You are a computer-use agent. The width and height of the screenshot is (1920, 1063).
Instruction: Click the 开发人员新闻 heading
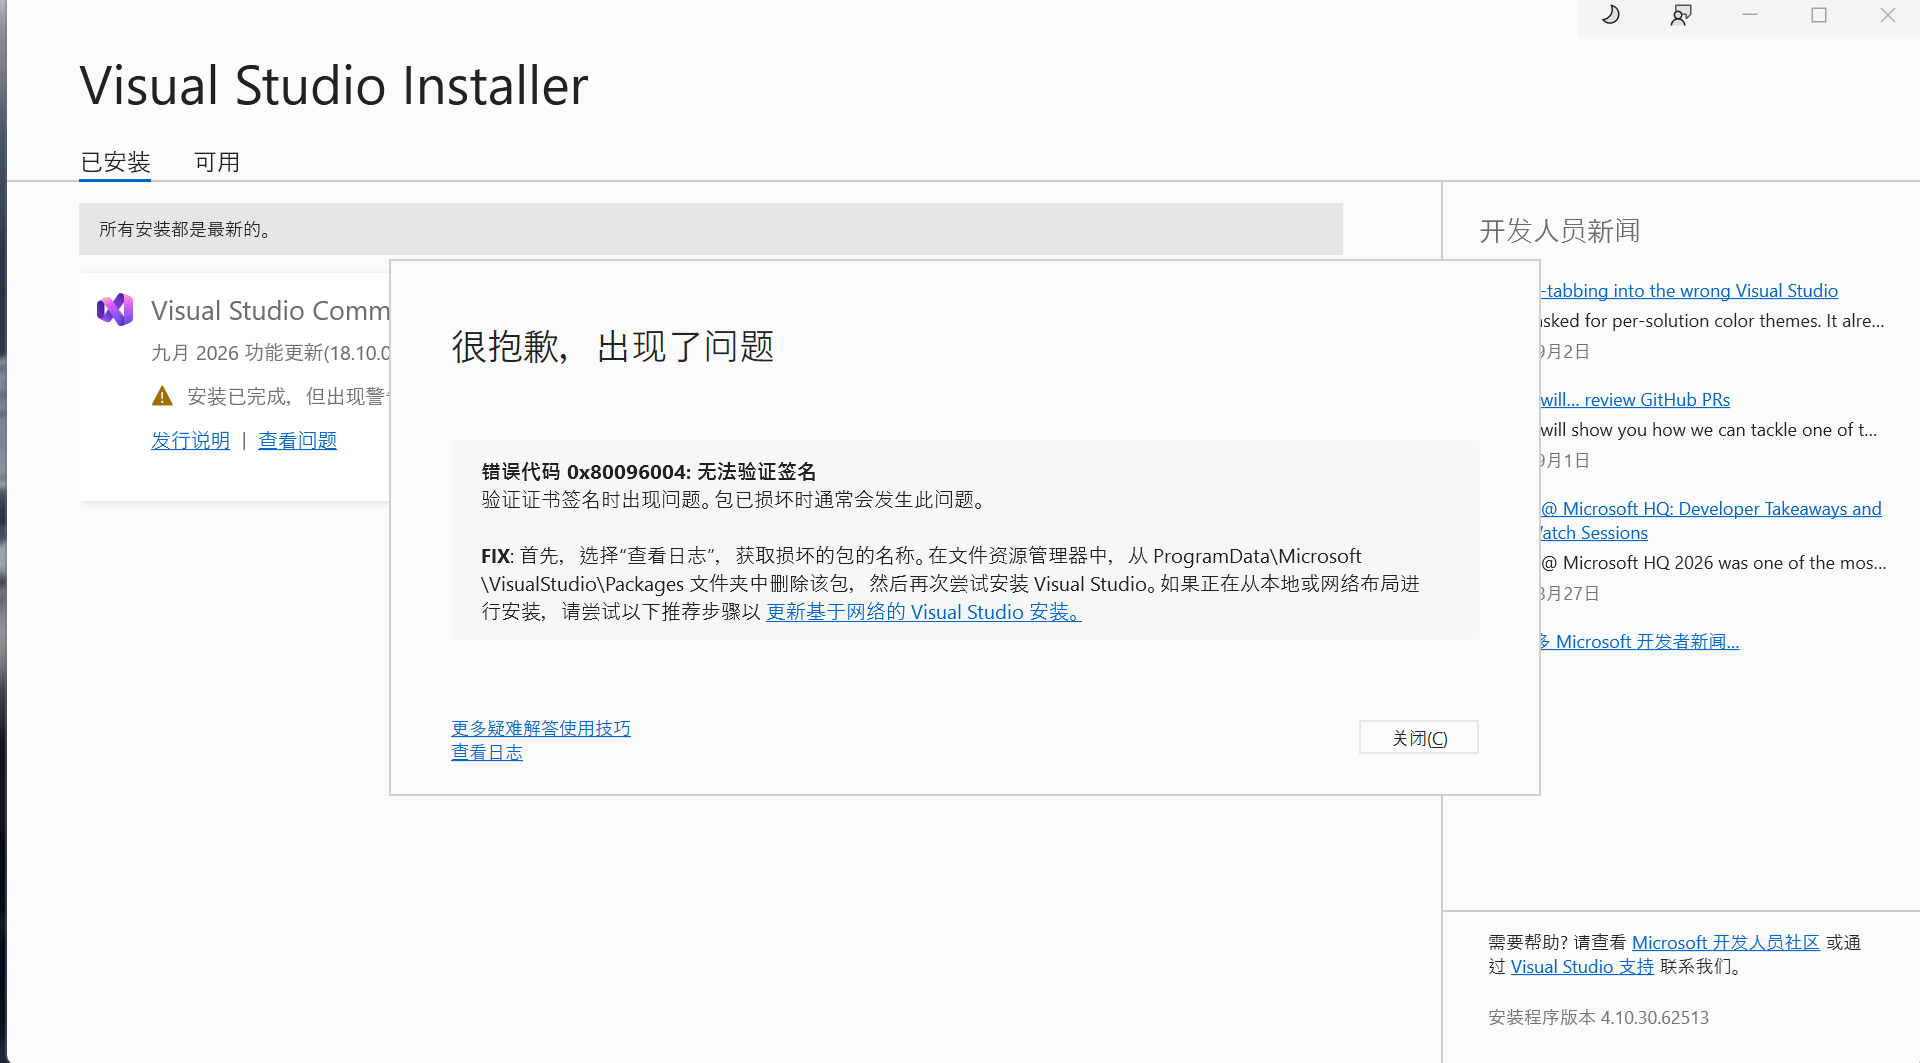click(x=1560, y=231)
